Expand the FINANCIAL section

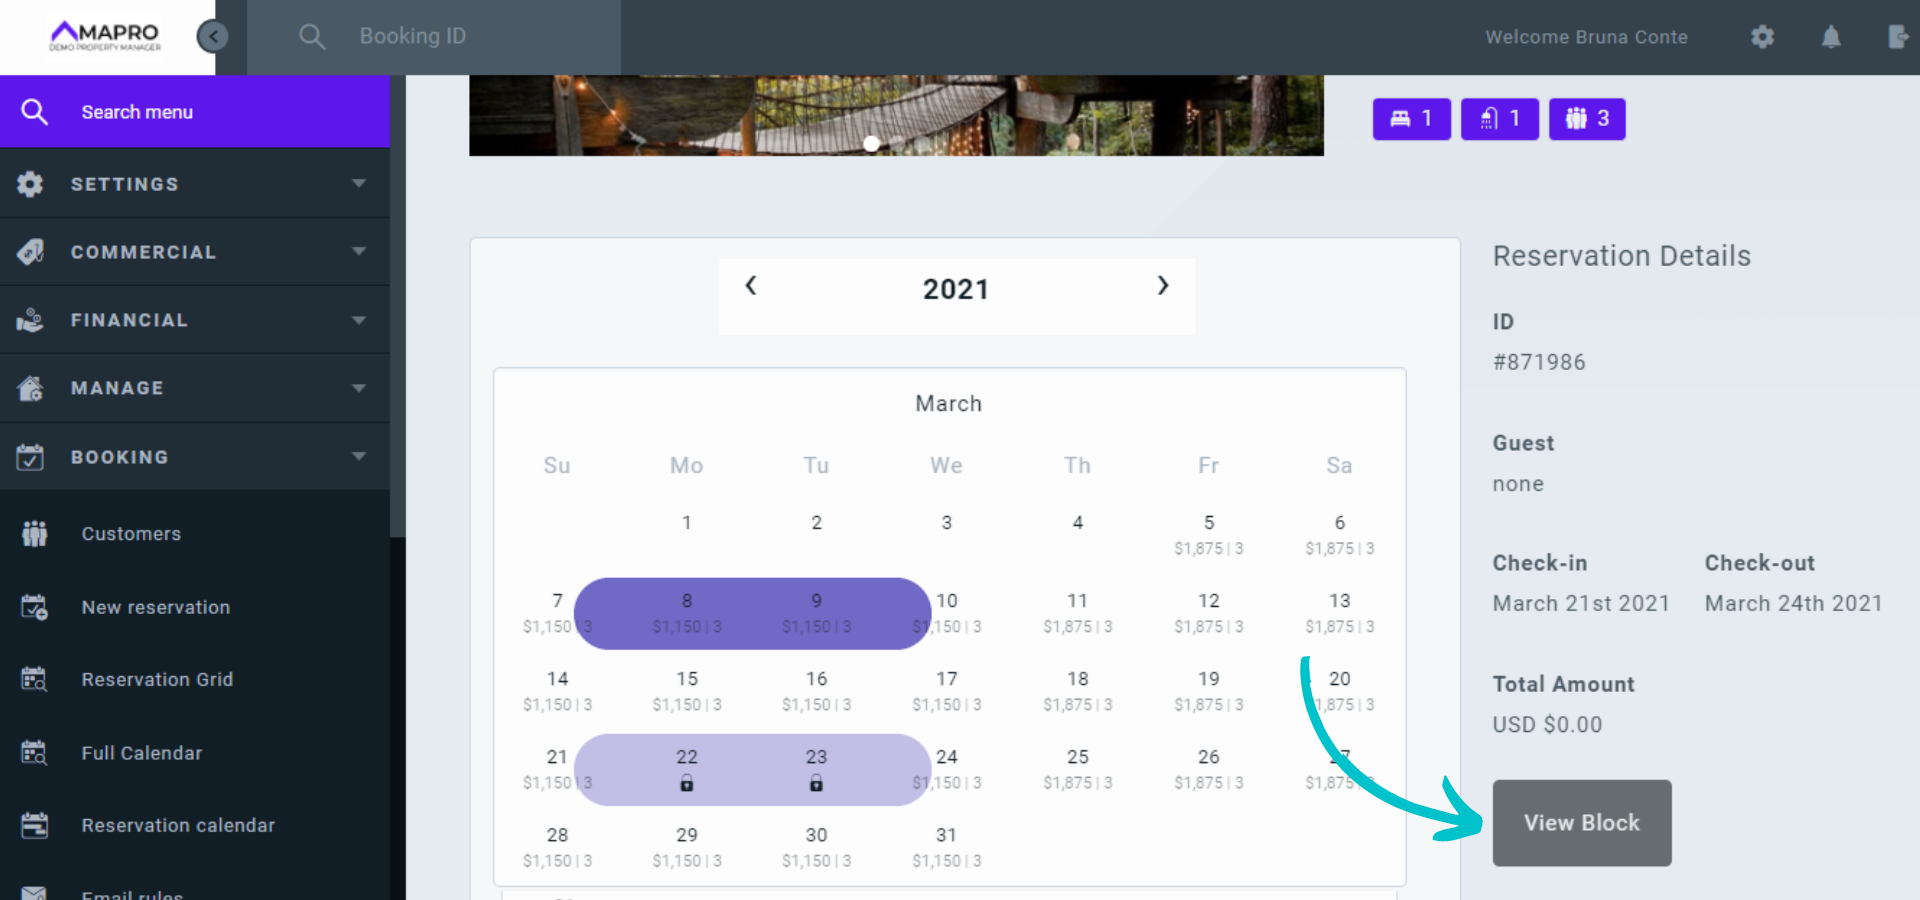tap(196, 320)
